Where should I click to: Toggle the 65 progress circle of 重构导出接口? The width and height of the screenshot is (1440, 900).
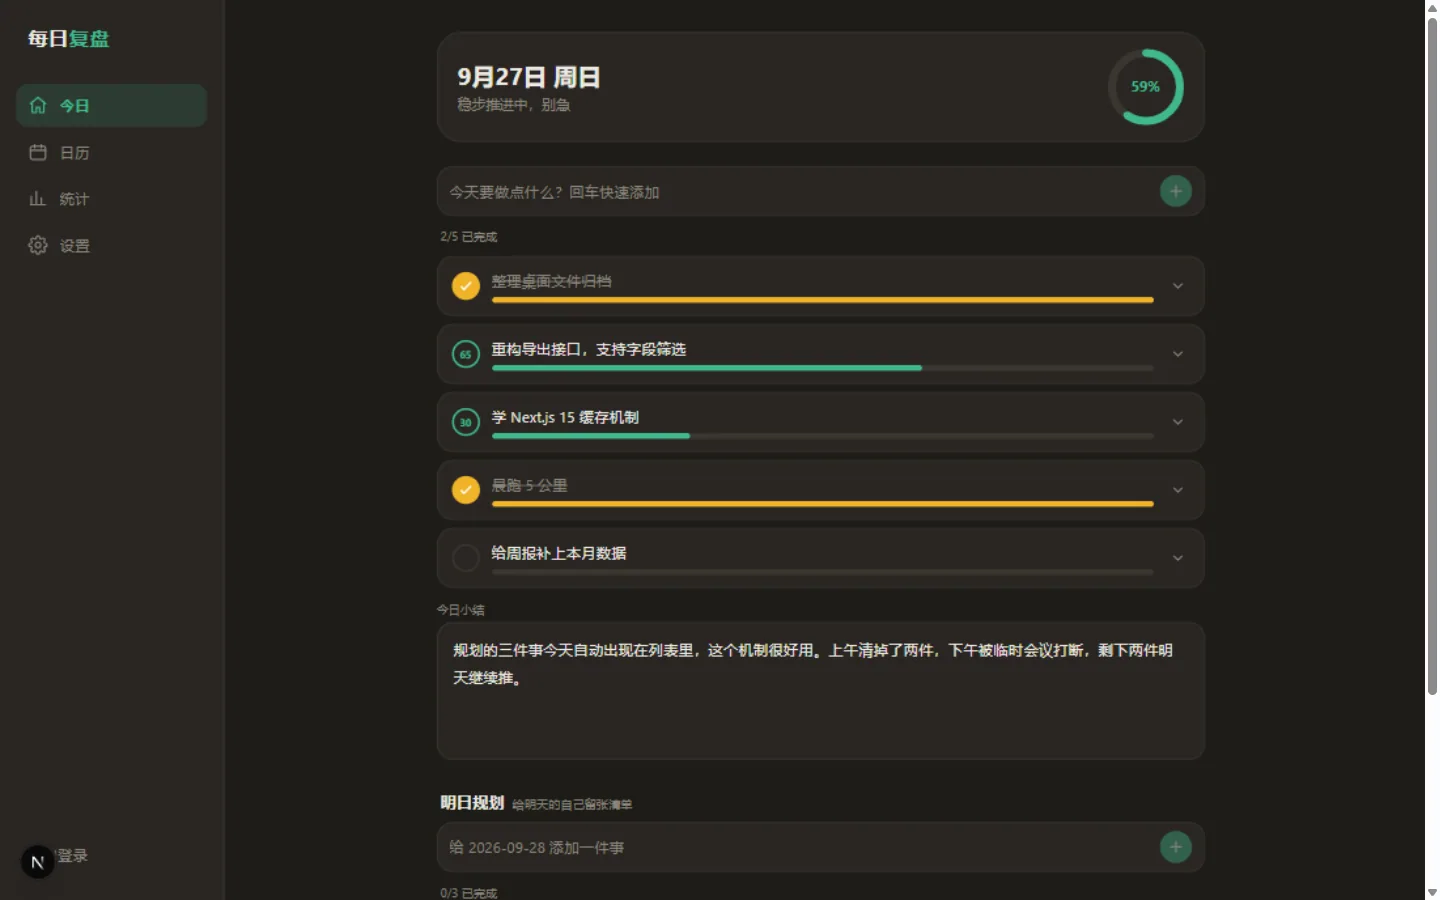point(465,354)
